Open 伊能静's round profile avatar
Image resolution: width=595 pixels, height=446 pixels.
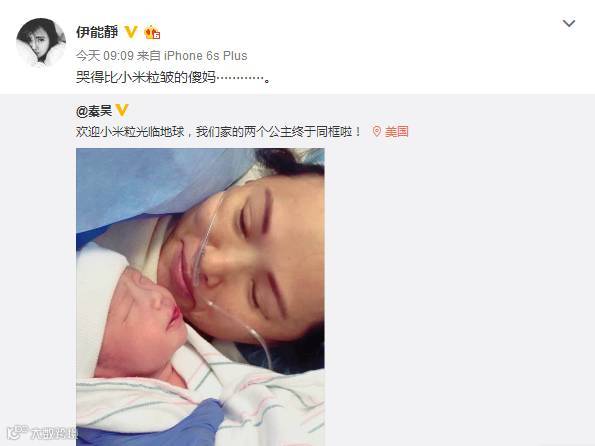click(x=41, y=43)
